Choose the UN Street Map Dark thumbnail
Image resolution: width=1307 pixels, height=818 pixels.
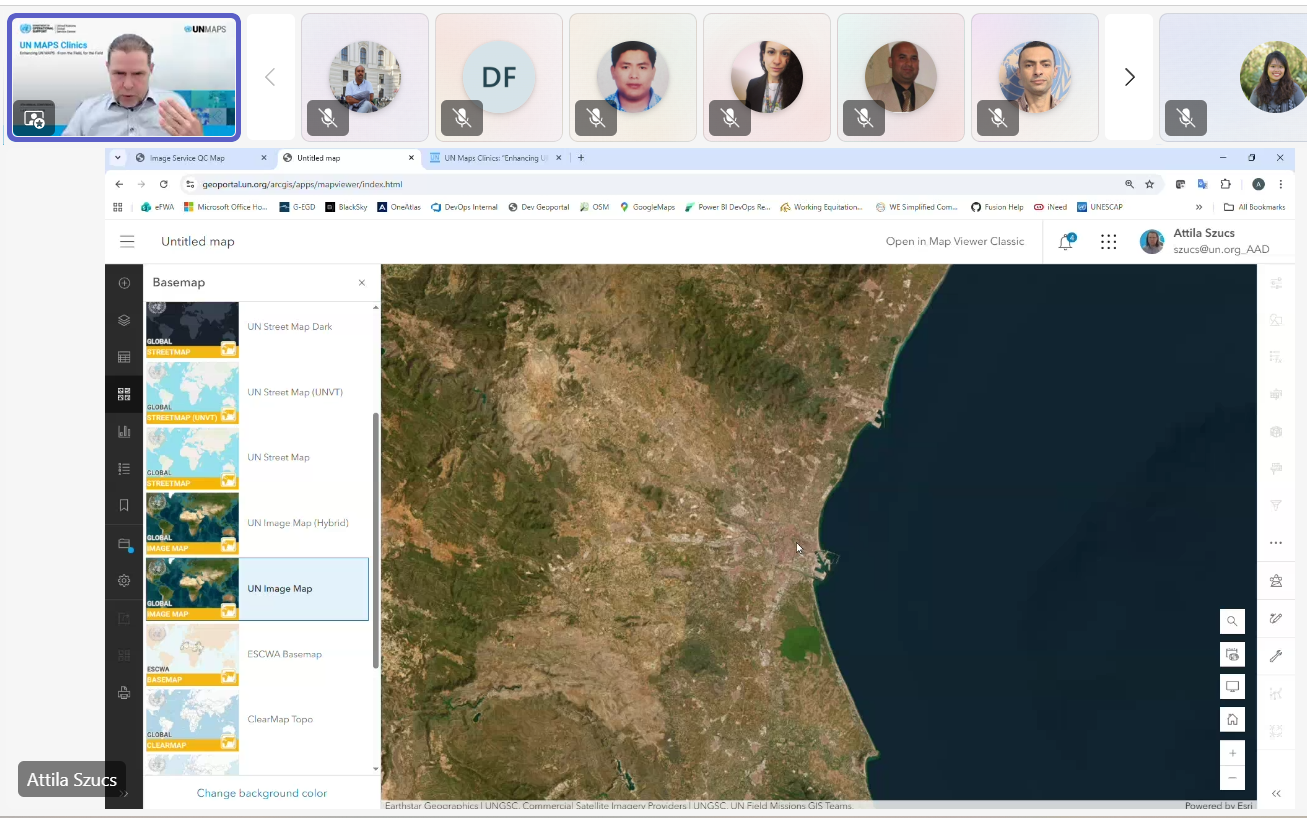coord(192,329)
